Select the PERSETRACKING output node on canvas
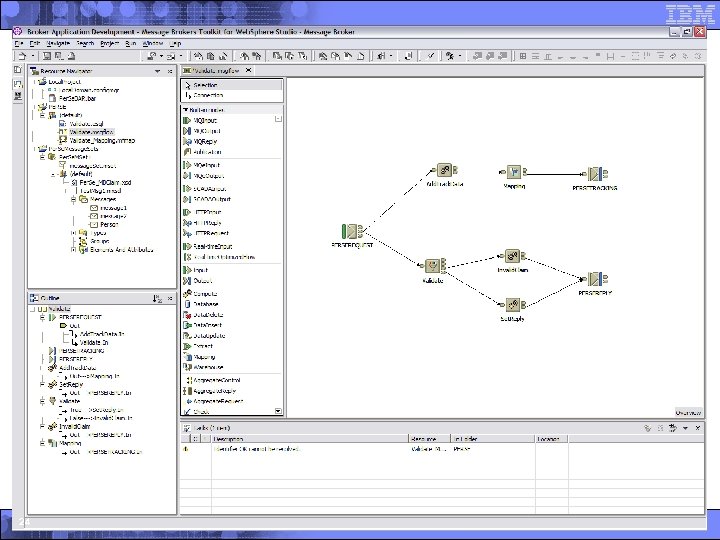 pos(595,174)
